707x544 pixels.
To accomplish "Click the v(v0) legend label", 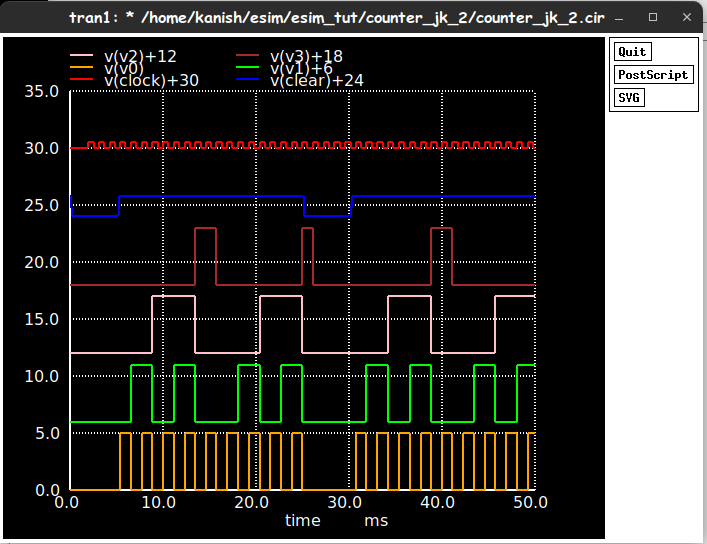I will (124, 69).
